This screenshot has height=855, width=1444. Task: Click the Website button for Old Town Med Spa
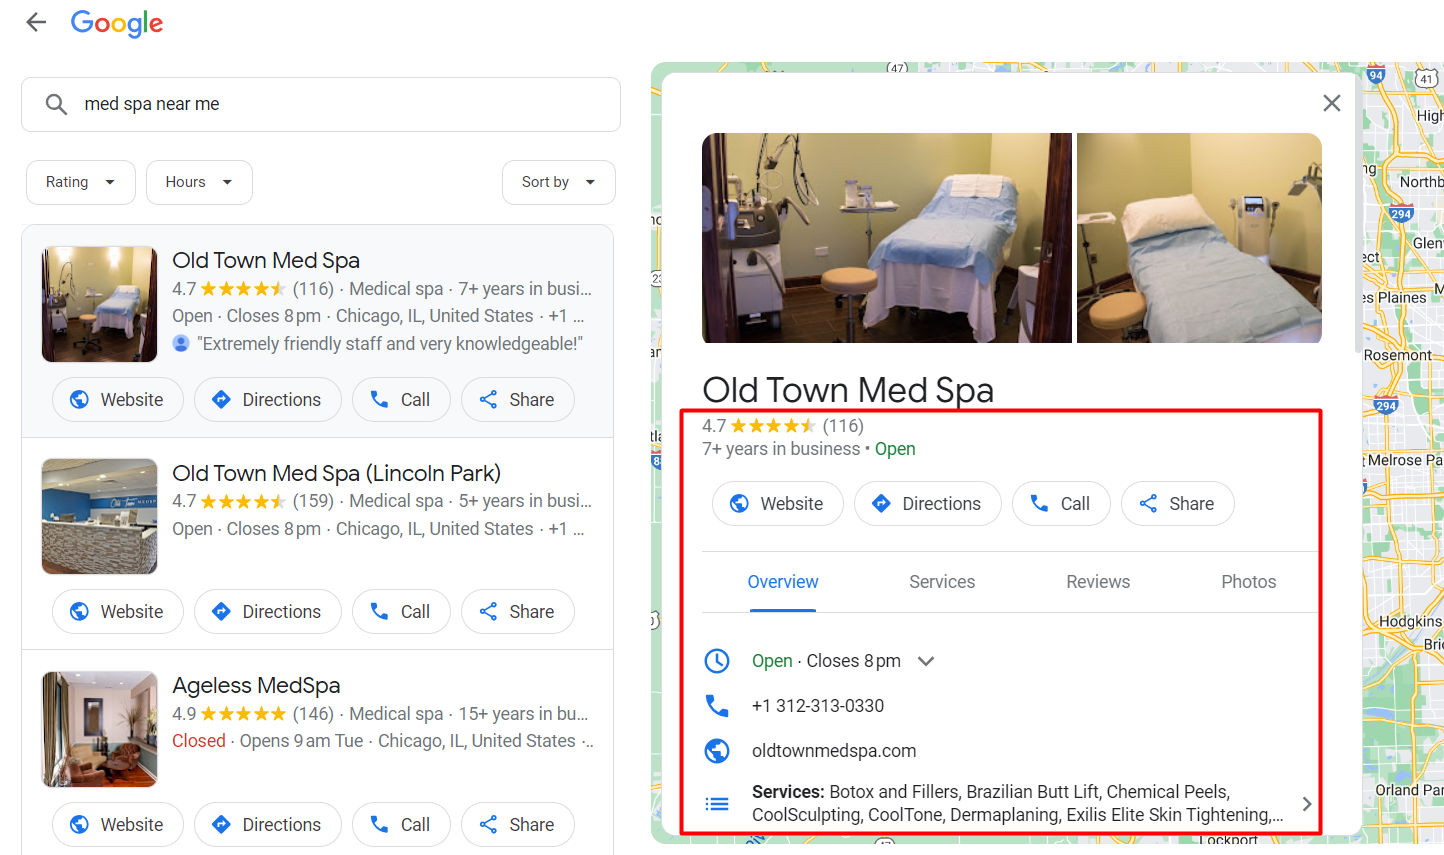tap(117, 399)
